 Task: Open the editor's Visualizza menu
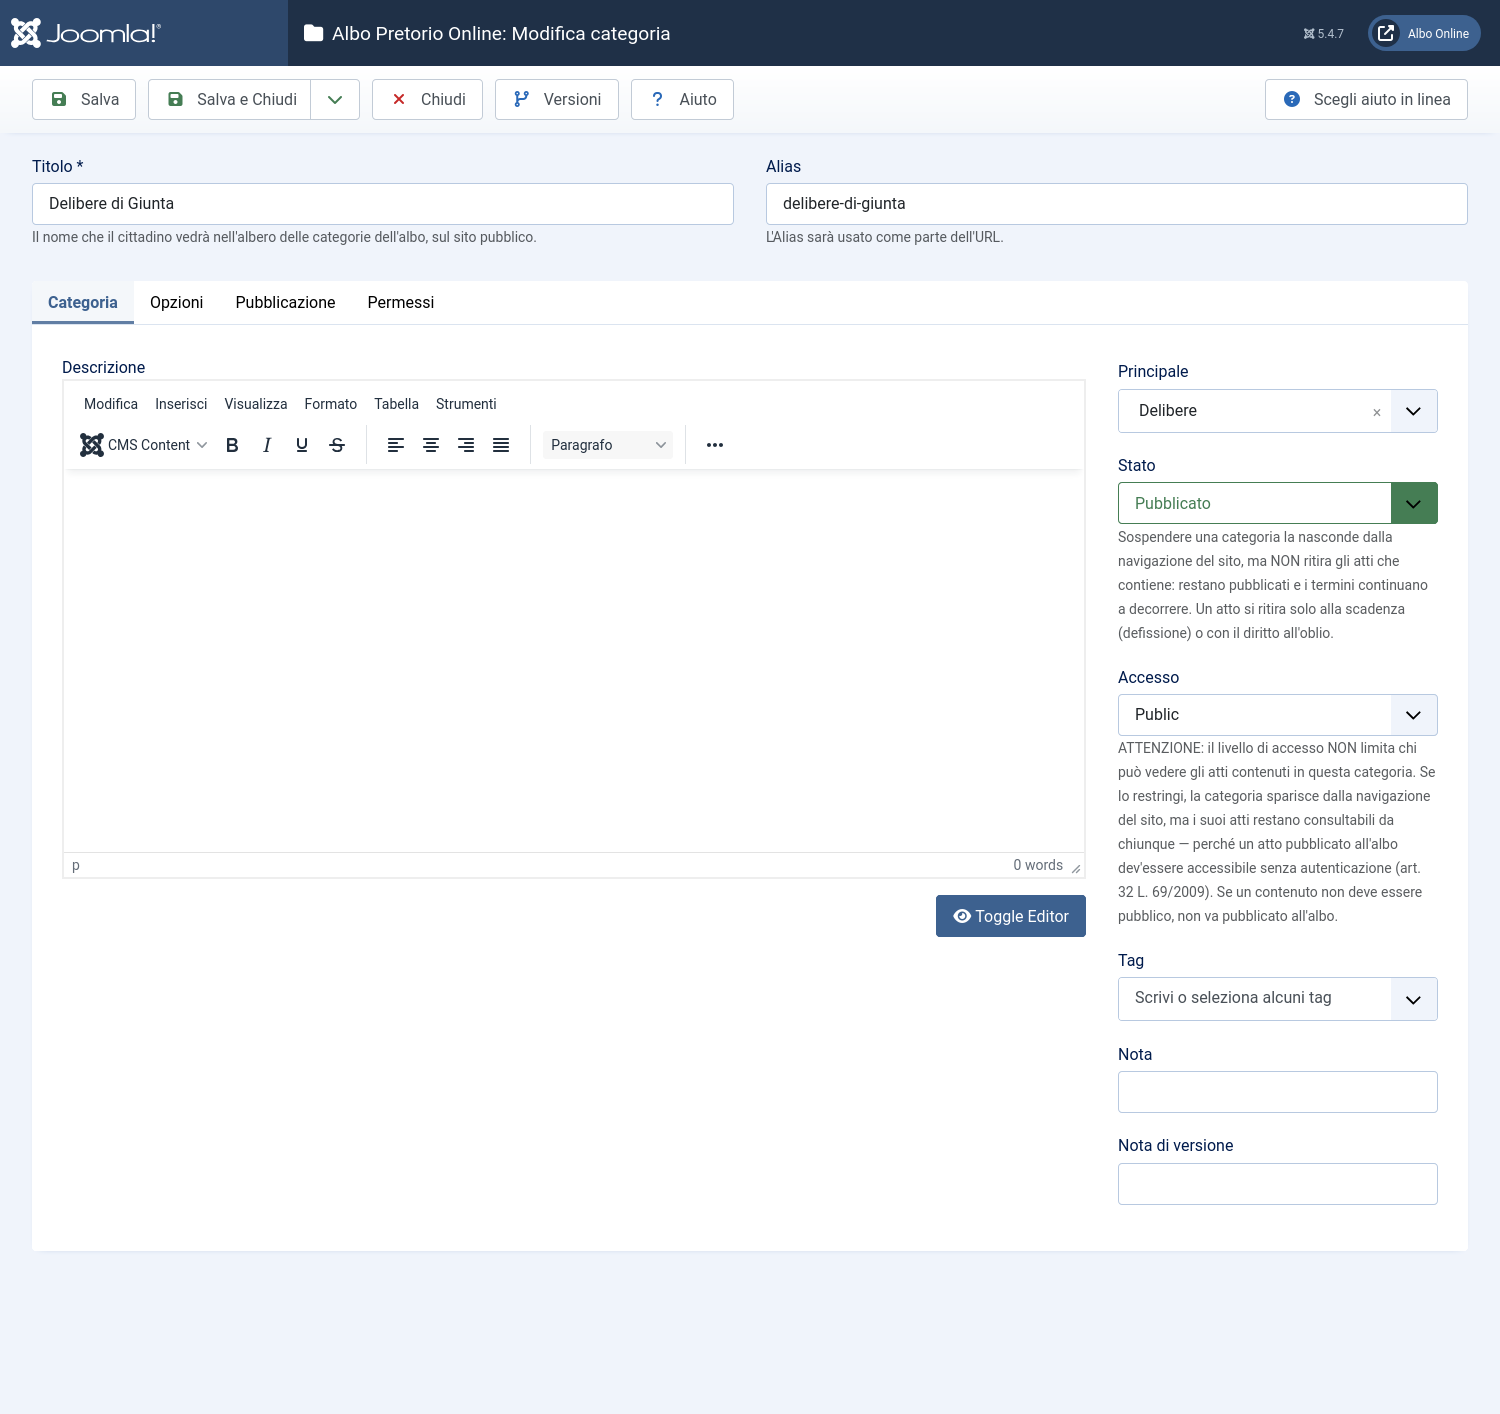(x=256, y=404)
